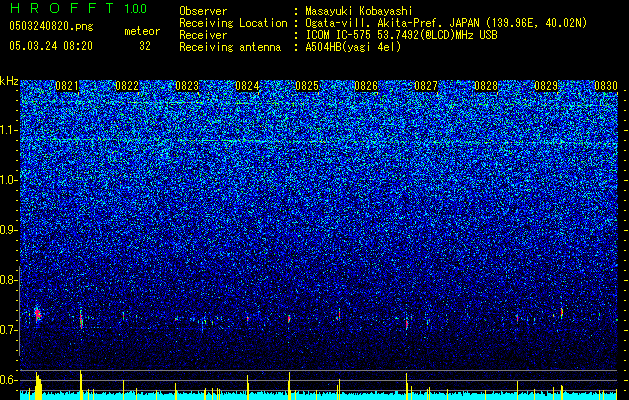Click the 1.1 frequency axis label
Image resolution: width=629 pixels, height=400 pixels.
point(7,130)
